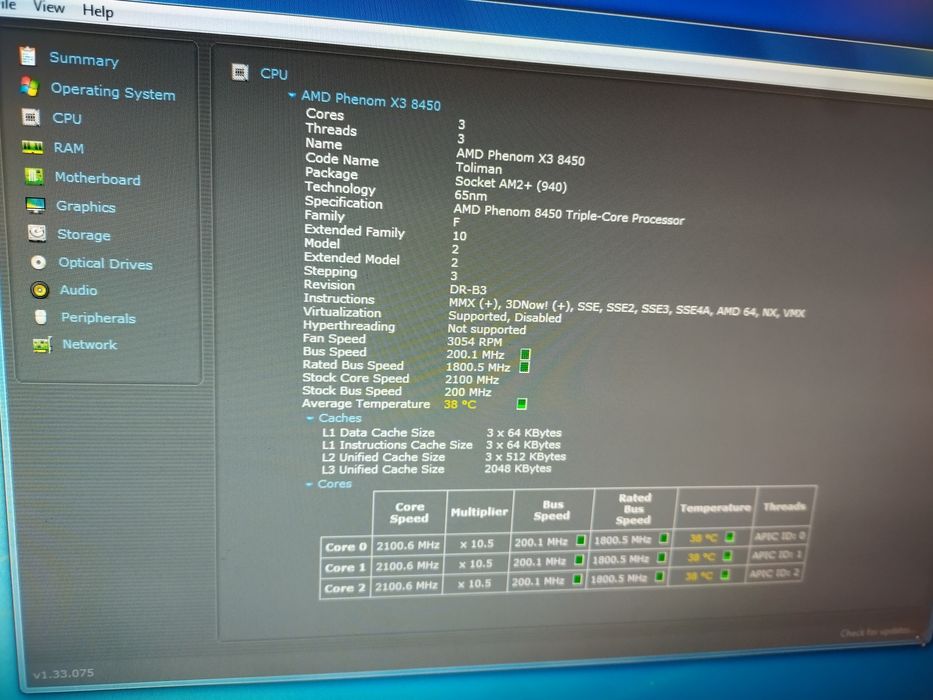Click Core 1 rated bus speed green indicator
Image resolution: width=933 pixels, height=700 pixels.
(x=661, y=558)
